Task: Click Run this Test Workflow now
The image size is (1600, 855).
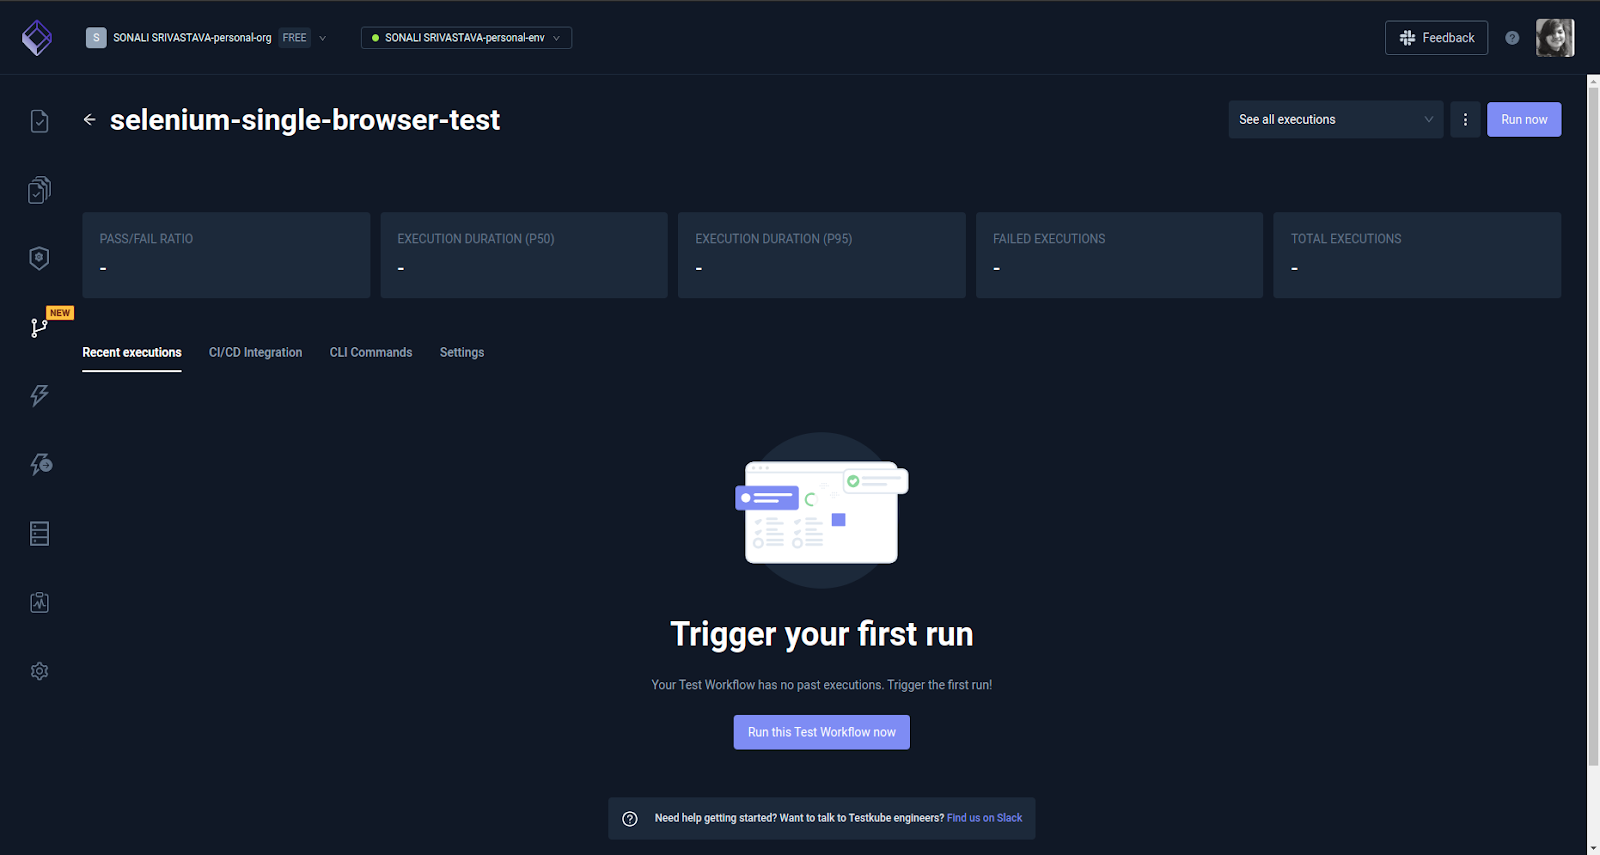Action: (x=821, y=732)
